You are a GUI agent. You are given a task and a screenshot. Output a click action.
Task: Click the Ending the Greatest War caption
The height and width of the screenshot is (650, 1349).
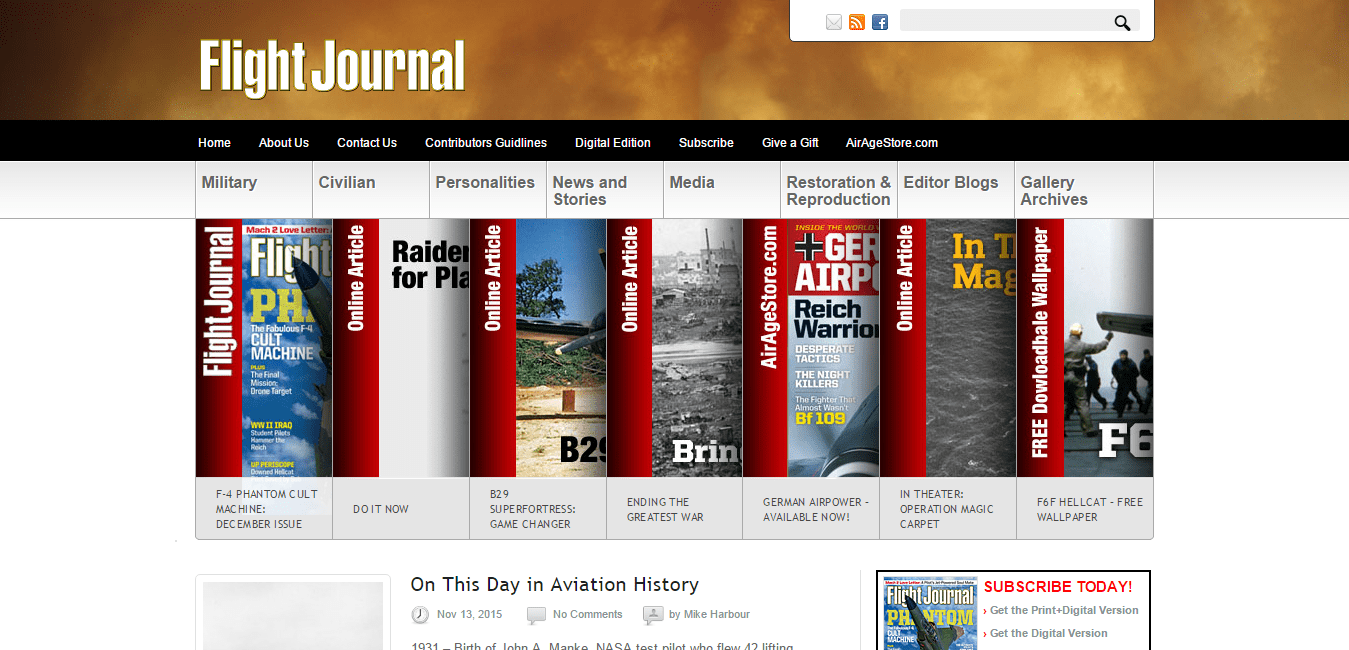coord(666,509)
